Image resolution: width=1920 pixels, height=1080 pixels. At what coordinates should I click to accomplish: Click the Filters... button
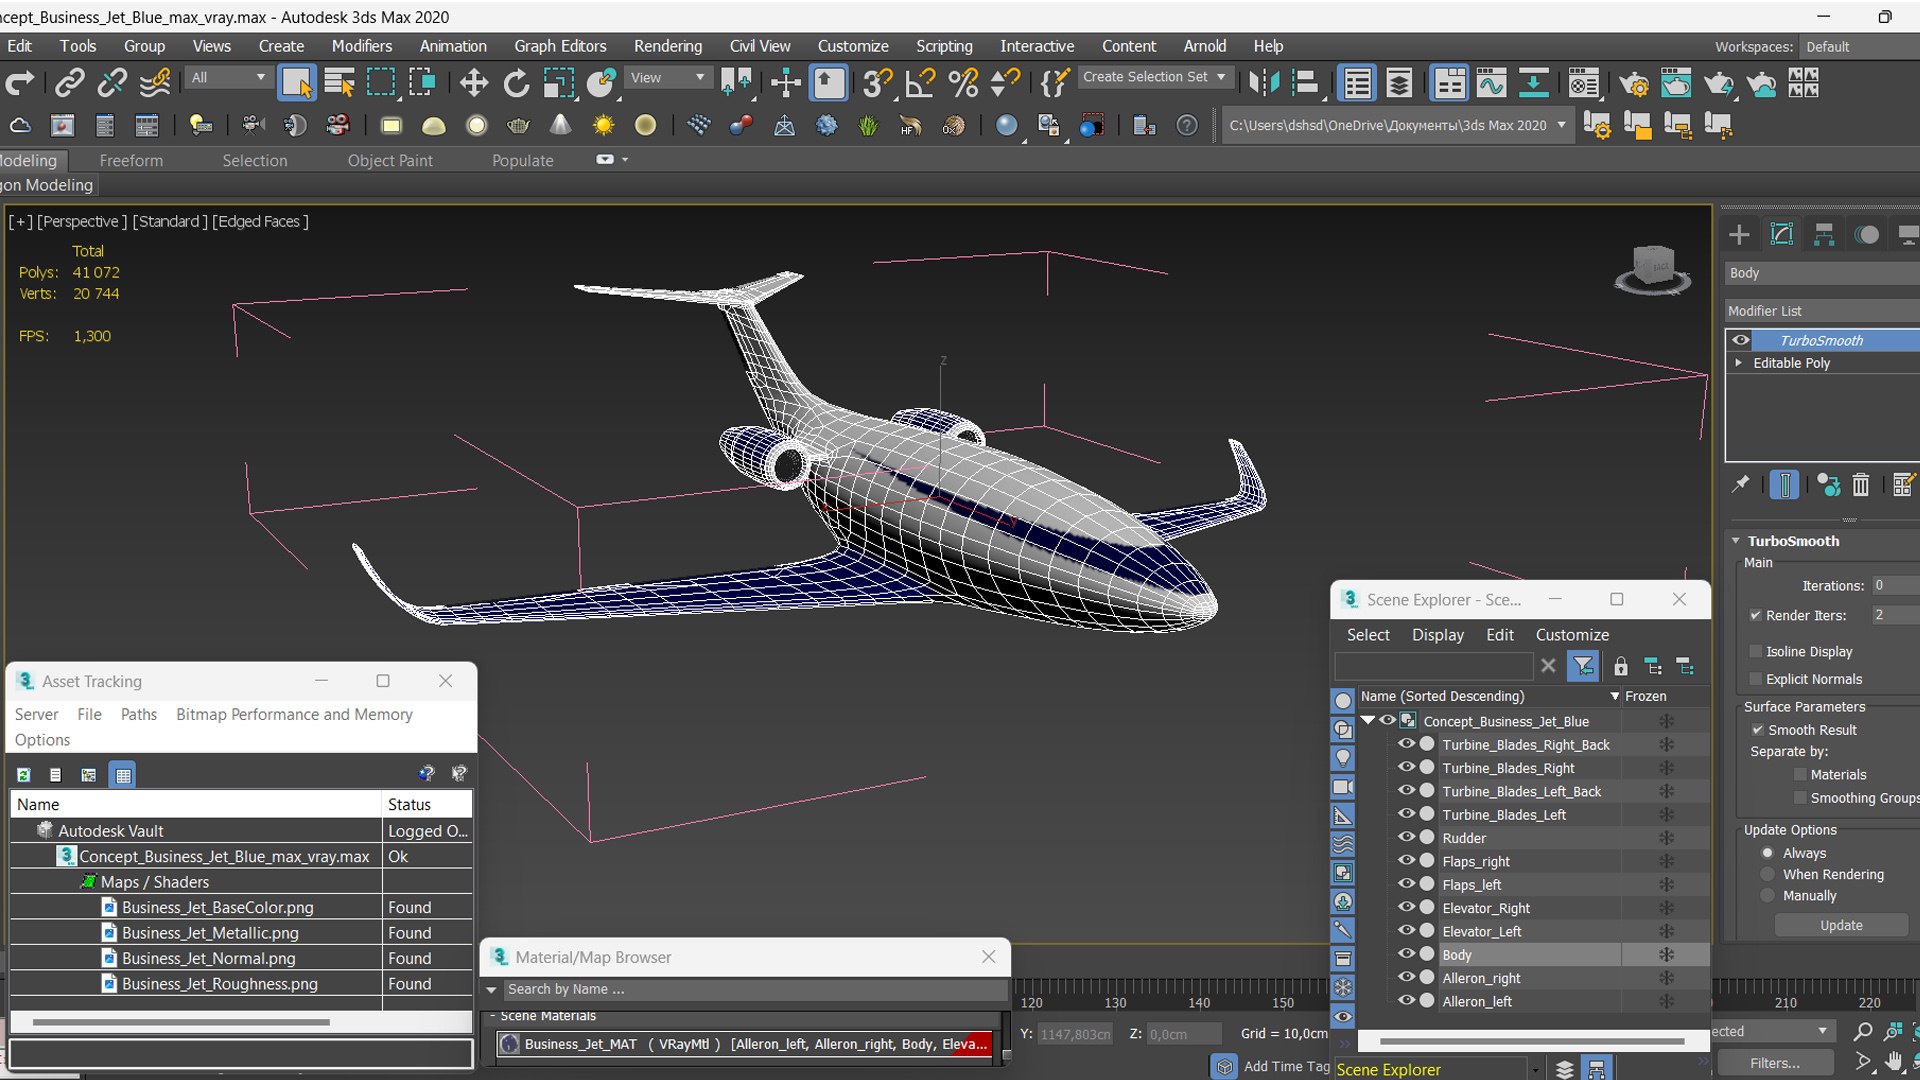pos(1775,1063)
